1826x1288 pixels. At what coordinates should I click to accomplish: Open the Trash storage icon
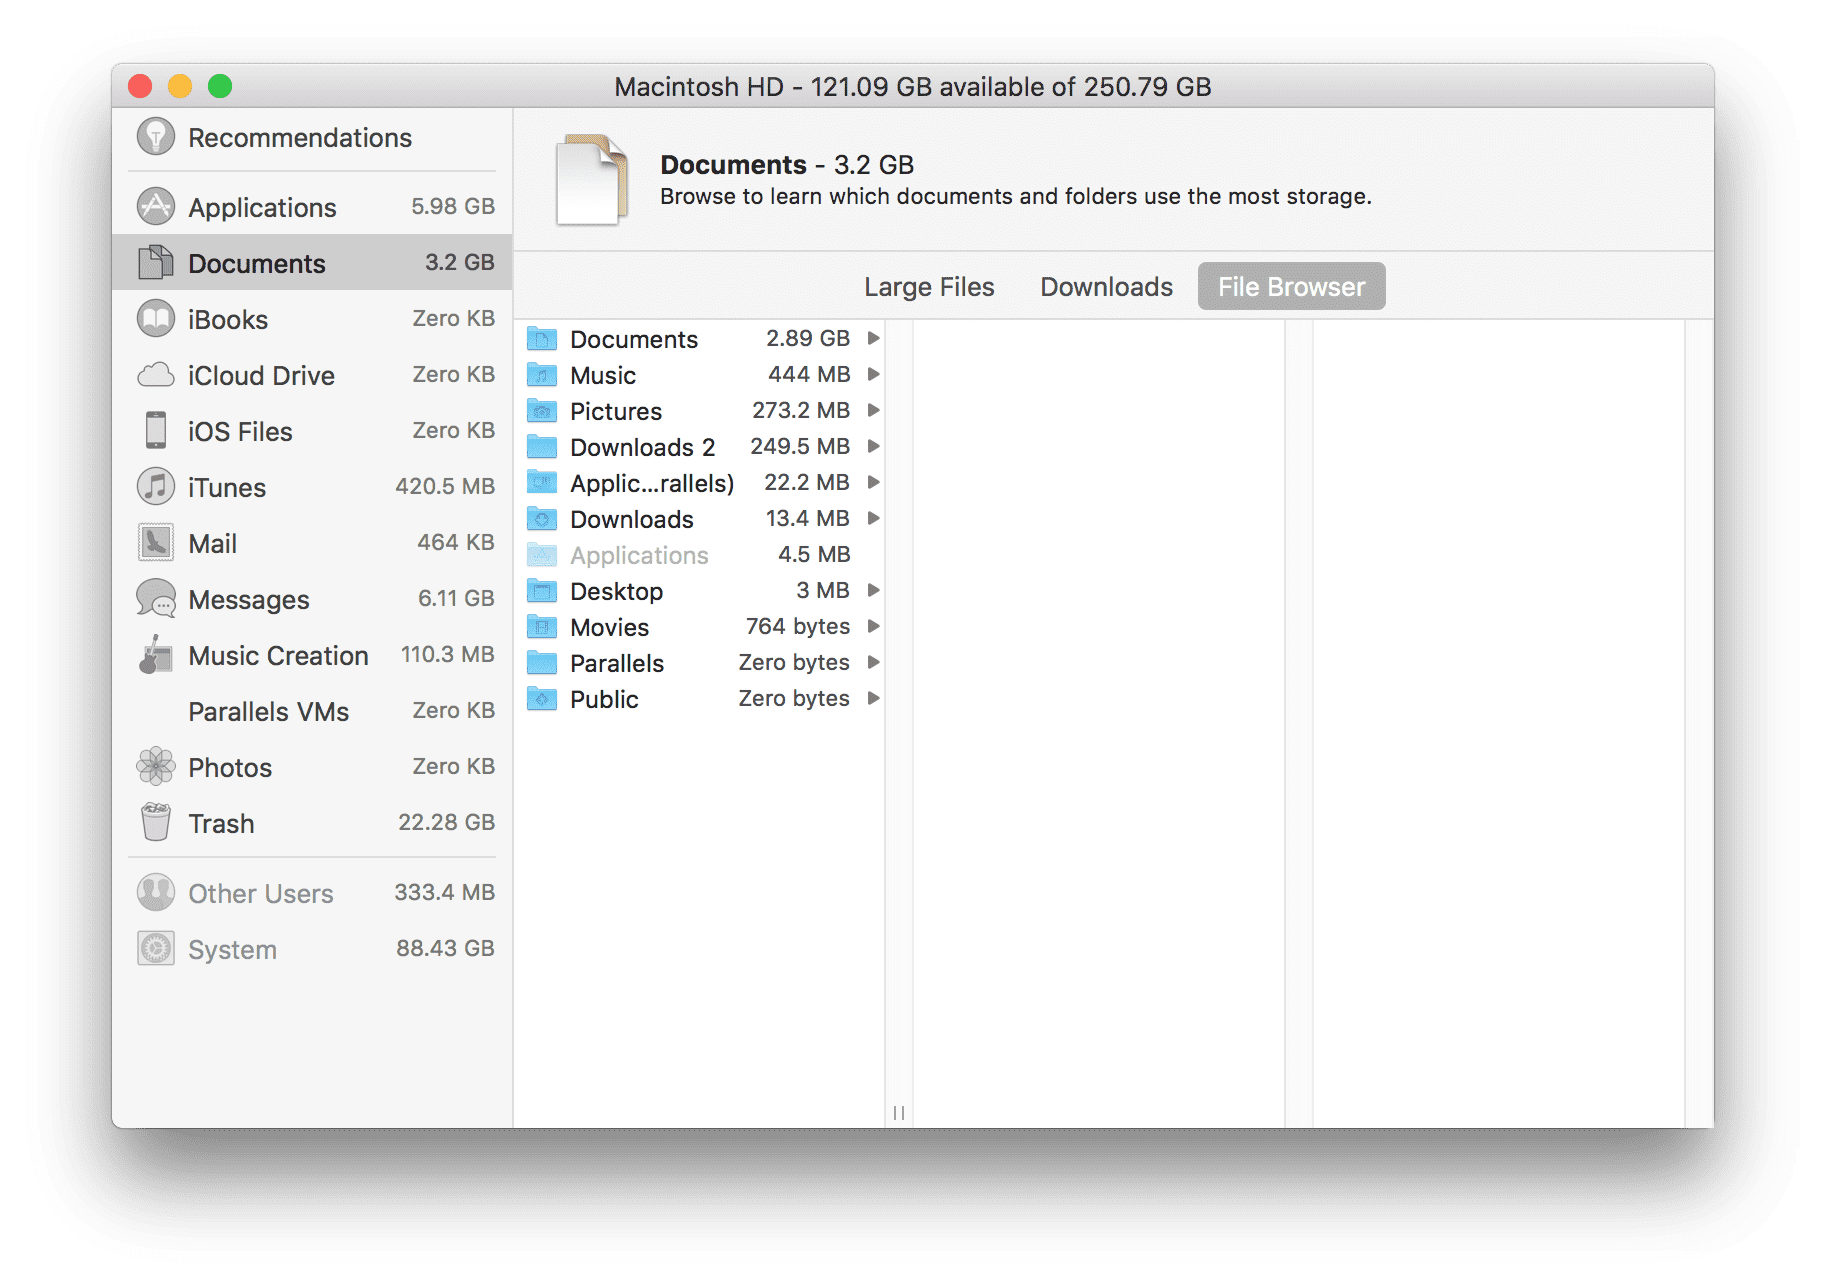coord(155,822)
